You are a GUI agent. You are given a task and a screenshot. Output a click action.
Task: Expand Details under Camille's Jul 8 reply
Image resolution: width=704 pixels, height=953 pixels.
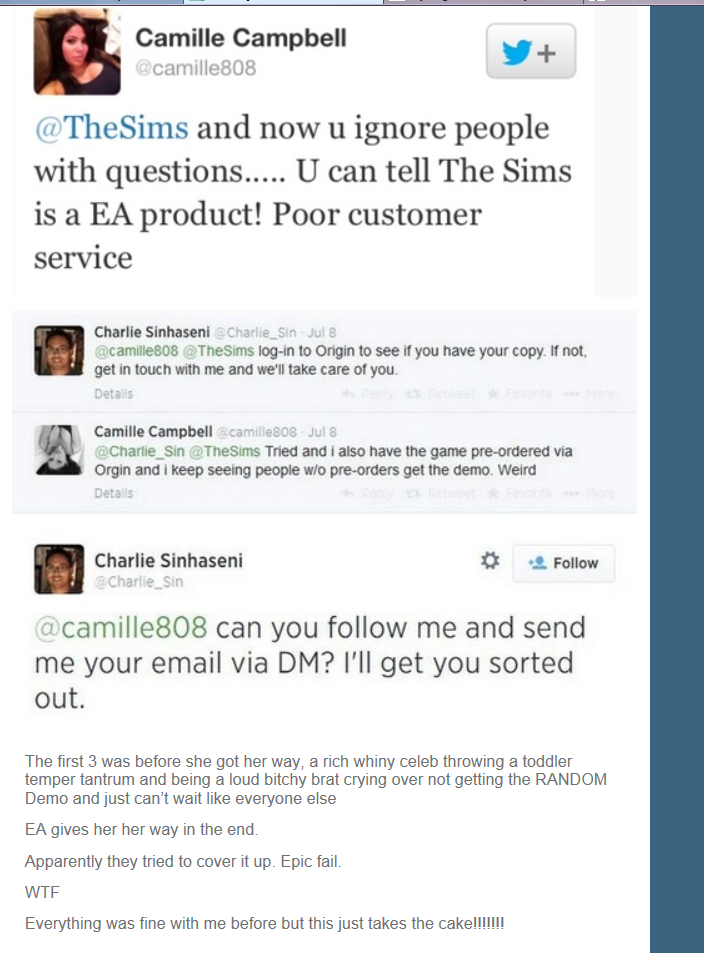coord(114,493)
